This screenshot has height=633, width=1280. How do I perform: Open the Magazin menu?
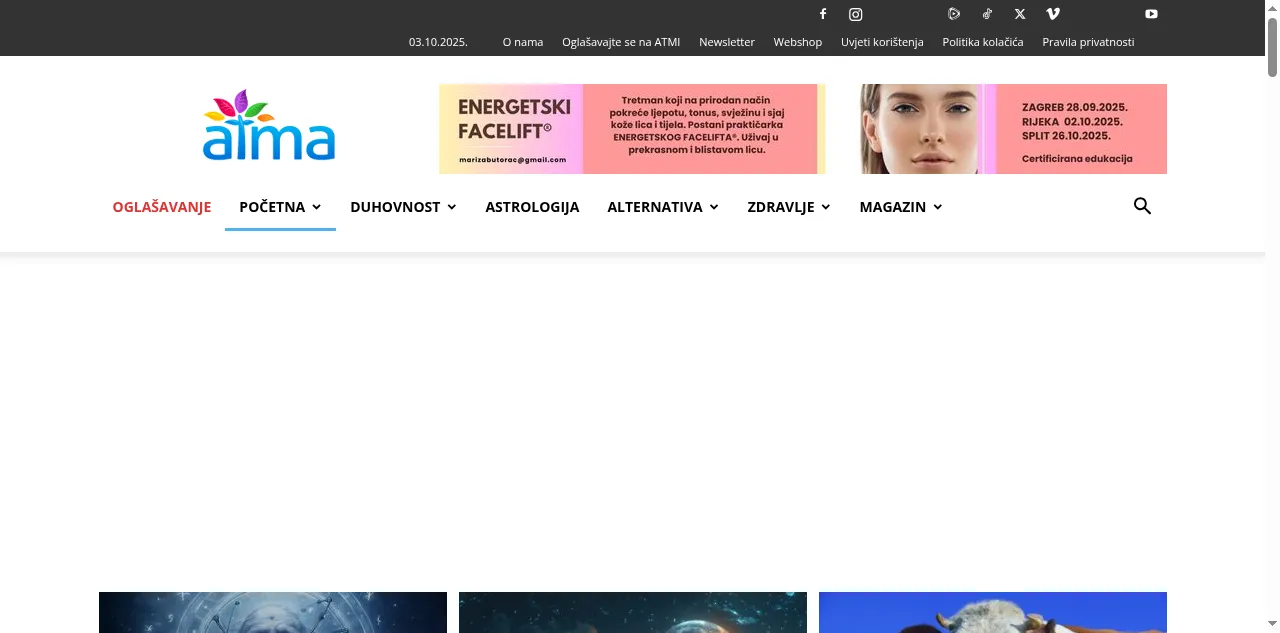(x=893, y=207)
